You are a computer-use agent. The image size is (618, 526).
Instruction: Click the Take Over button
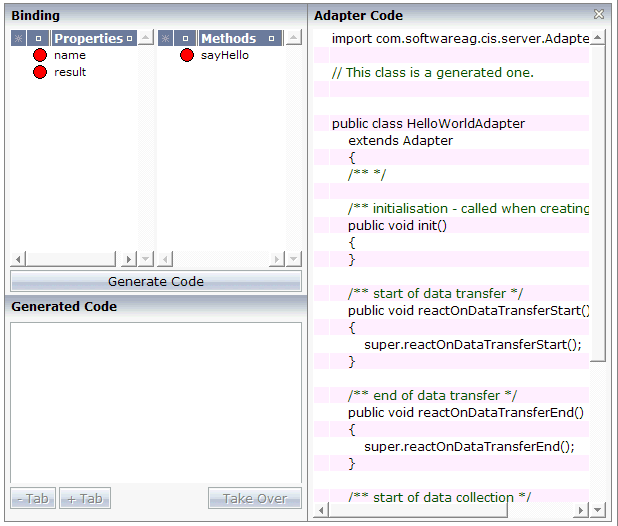(255, 498)
